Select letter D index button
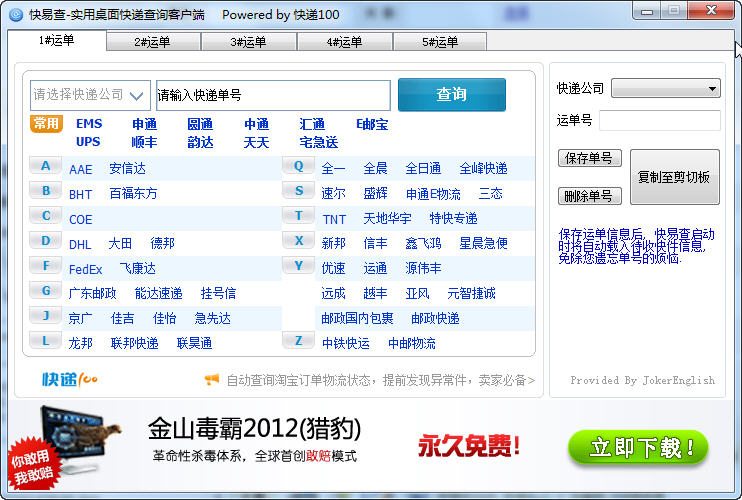 (x=45, y=241)
